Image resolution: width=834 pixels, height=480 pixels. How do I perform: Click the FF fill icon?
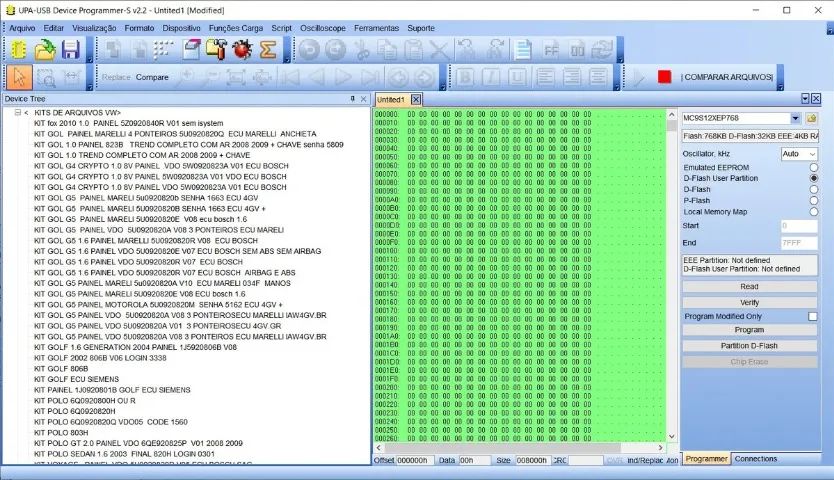tap(551, 51)
